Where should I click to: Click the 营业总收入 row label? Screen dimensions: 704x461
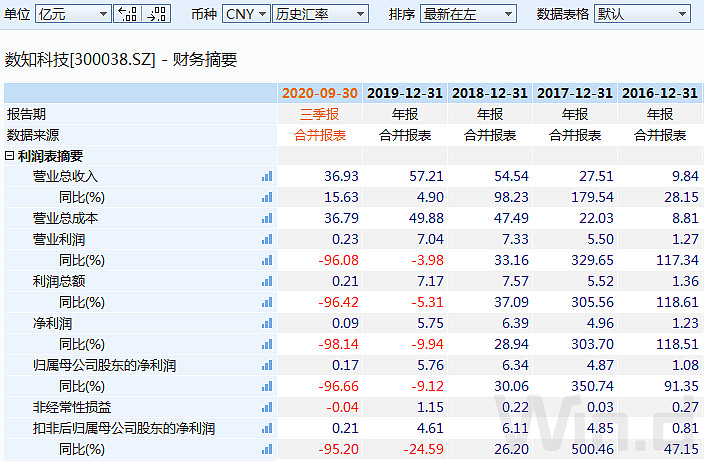(65, 176)
